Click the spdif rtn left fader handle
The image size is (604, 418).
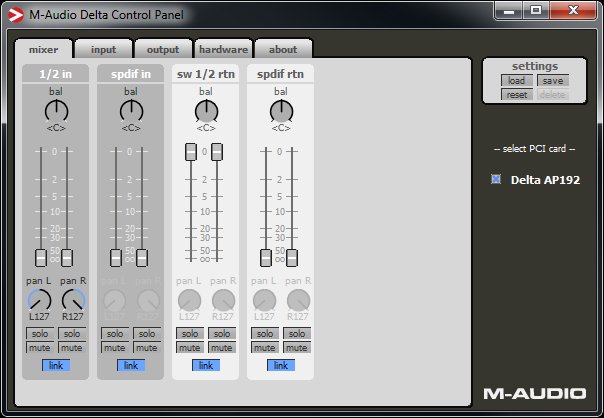[x=266, y=258]
